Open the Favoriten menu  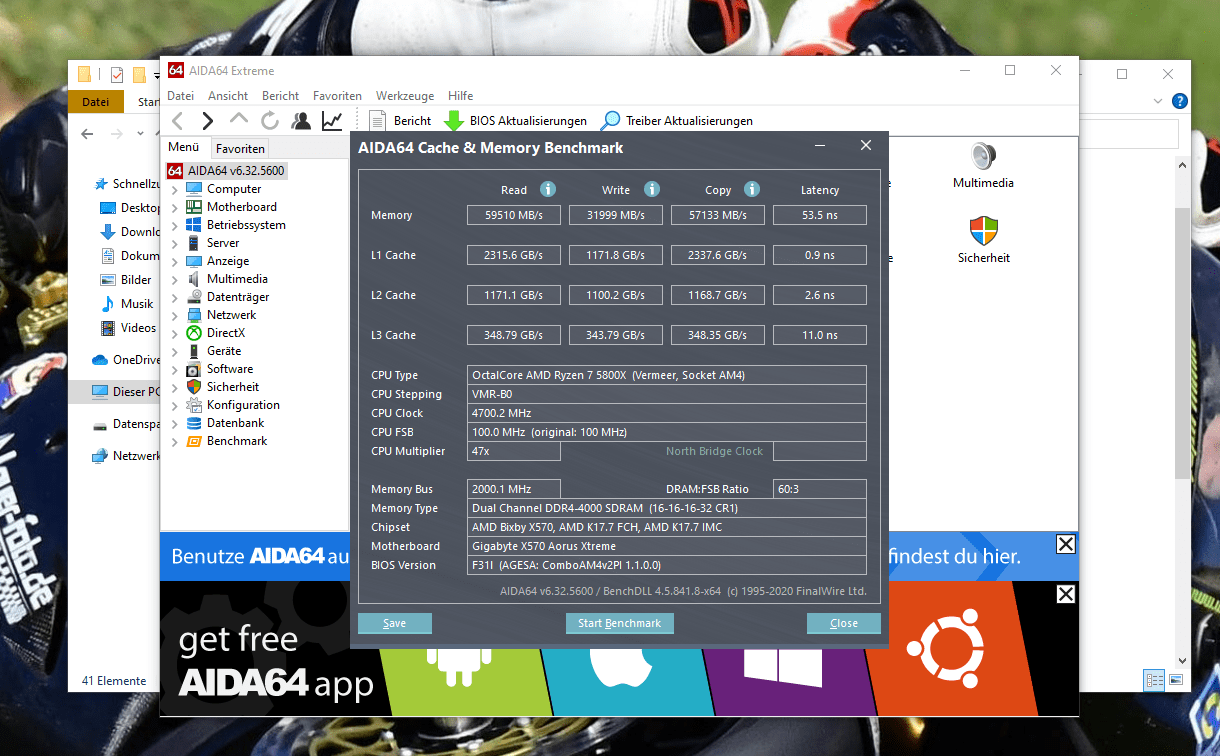point(337,96)
